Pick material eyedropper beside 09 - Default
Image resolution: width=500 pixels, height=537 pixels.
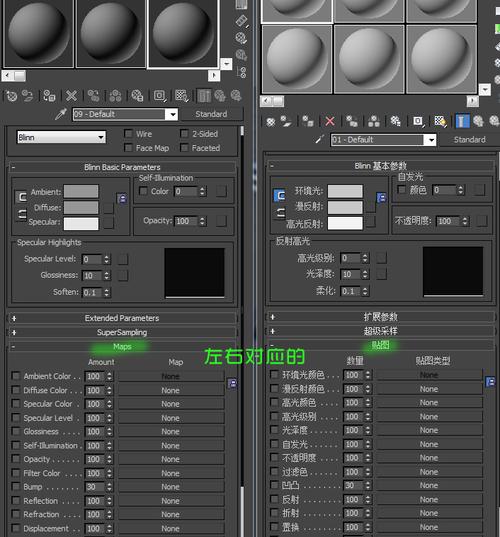pos(61,114)
